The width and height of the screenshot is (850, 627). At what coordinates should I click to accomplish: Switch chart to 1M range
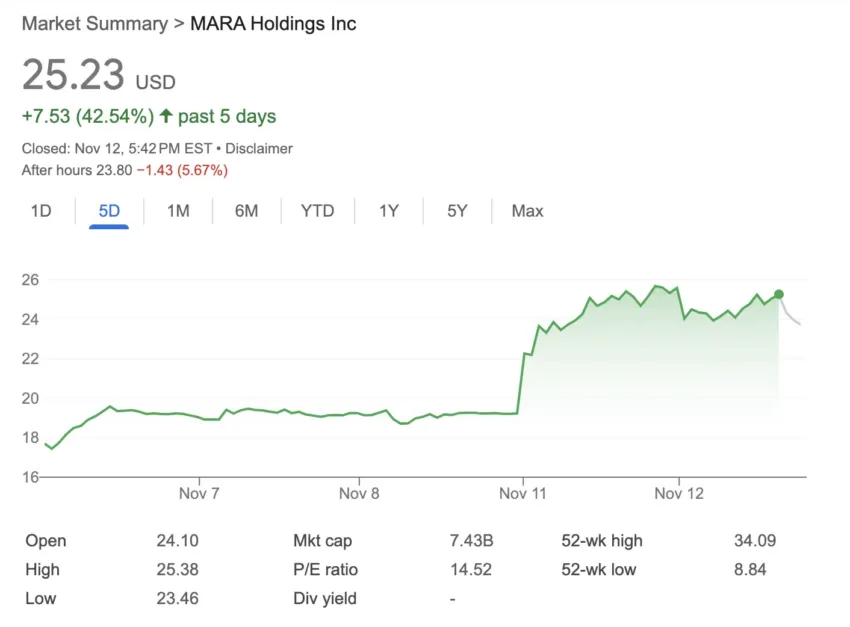click(x=178, y=211)
